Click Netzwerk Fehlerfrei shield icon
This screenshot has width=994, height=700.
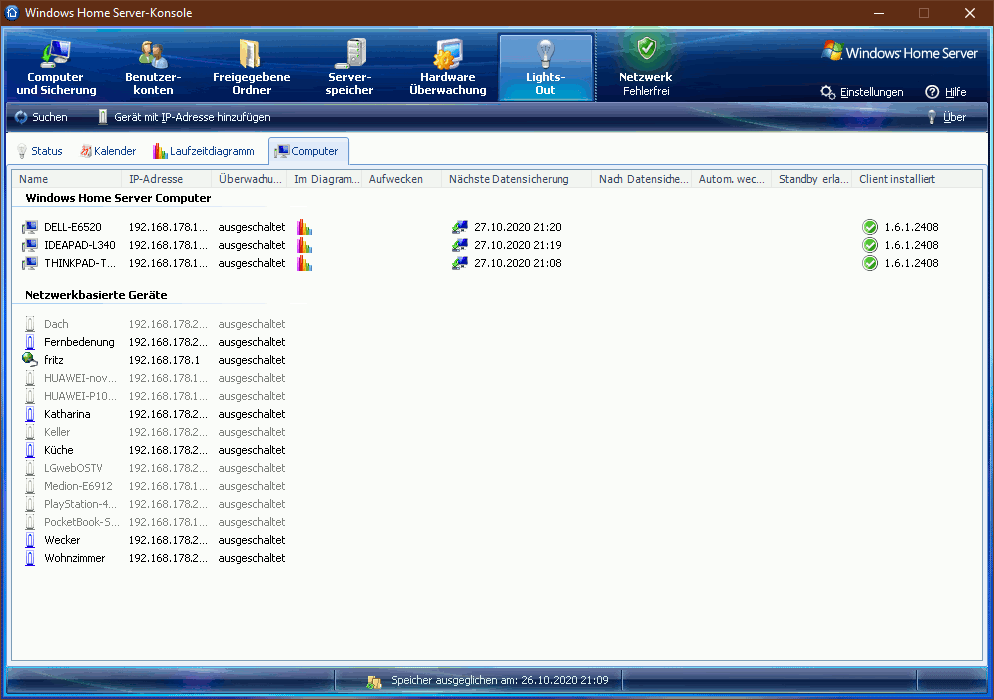click(646, 48)
